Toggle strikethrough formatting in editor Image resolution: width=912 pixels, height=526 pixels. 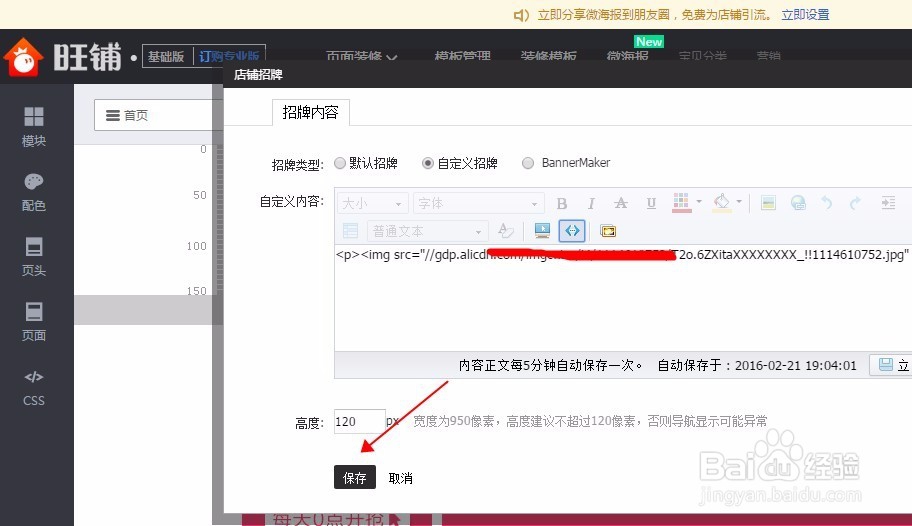click(621, 203)
